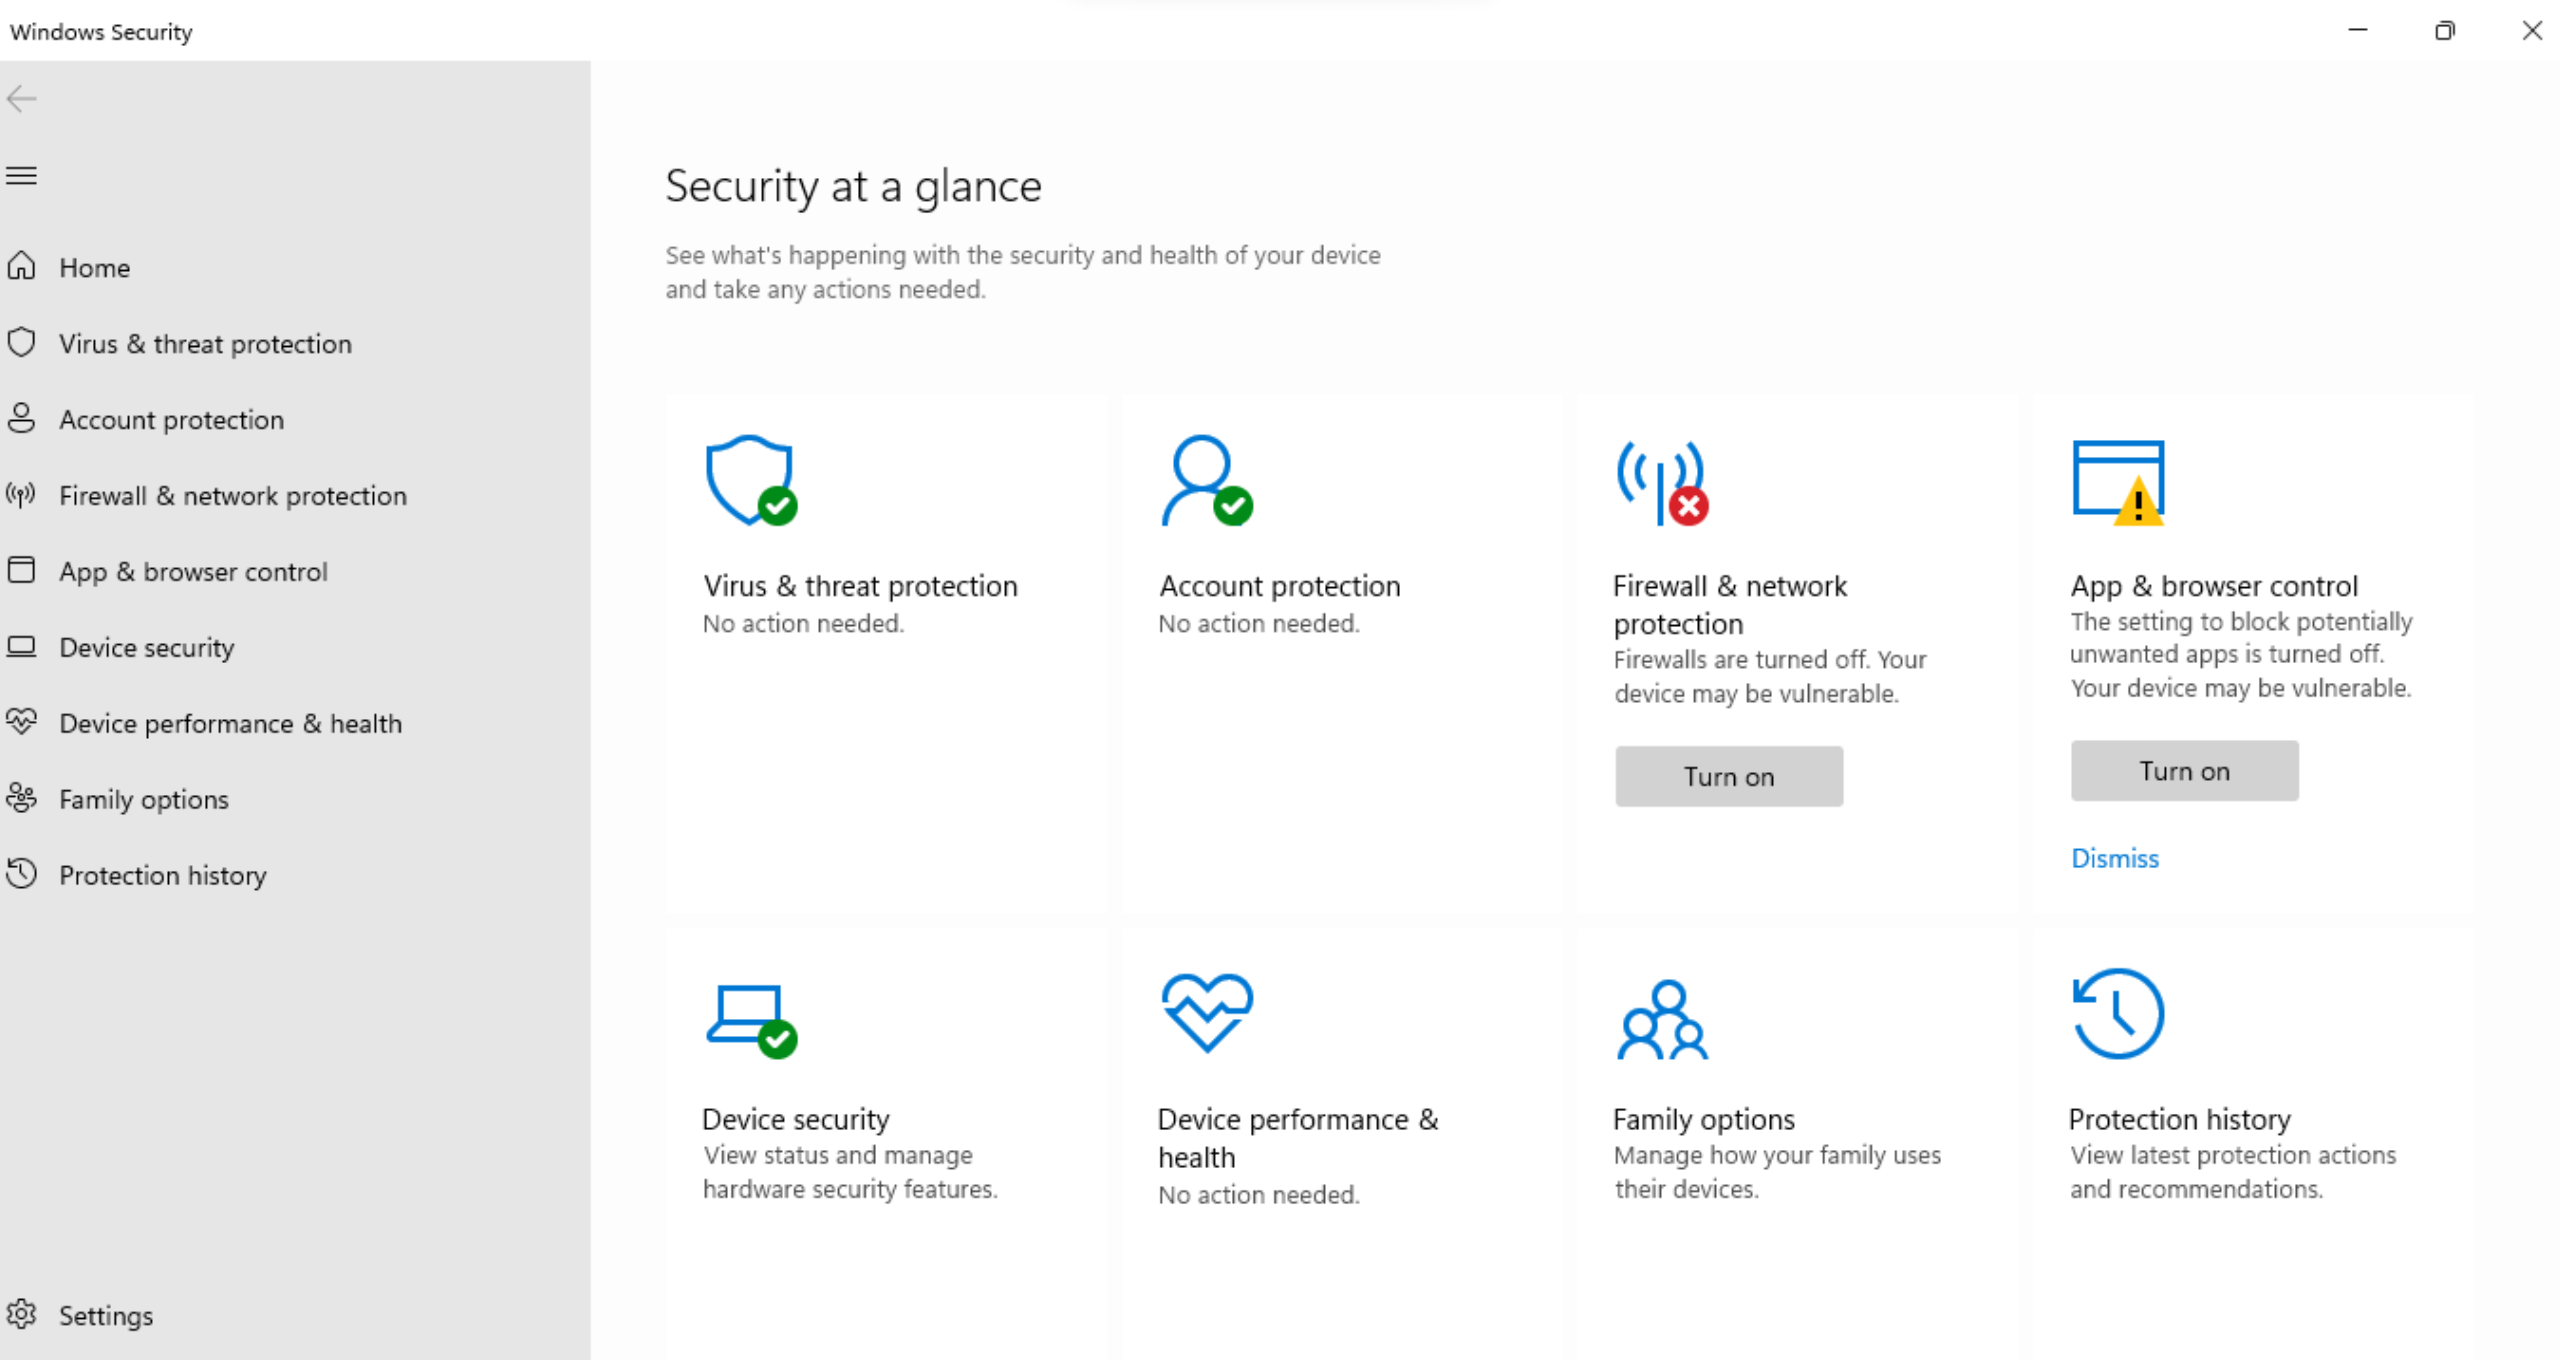Click the Device security laptop icon tile
Viewport: 2560px width, 1360px height.
(x=749, y=1016)
